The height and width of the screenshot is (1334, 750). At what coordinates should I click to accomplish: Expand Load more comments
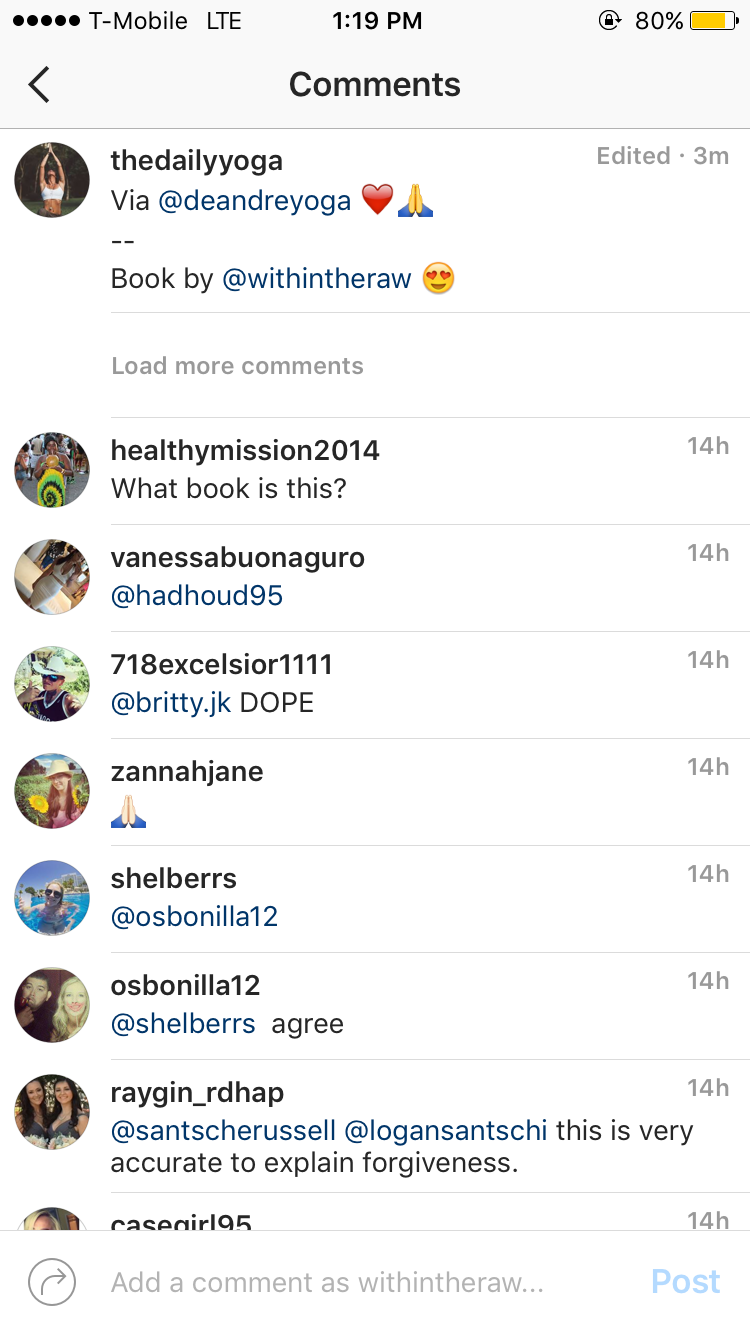tap(237, 366)
